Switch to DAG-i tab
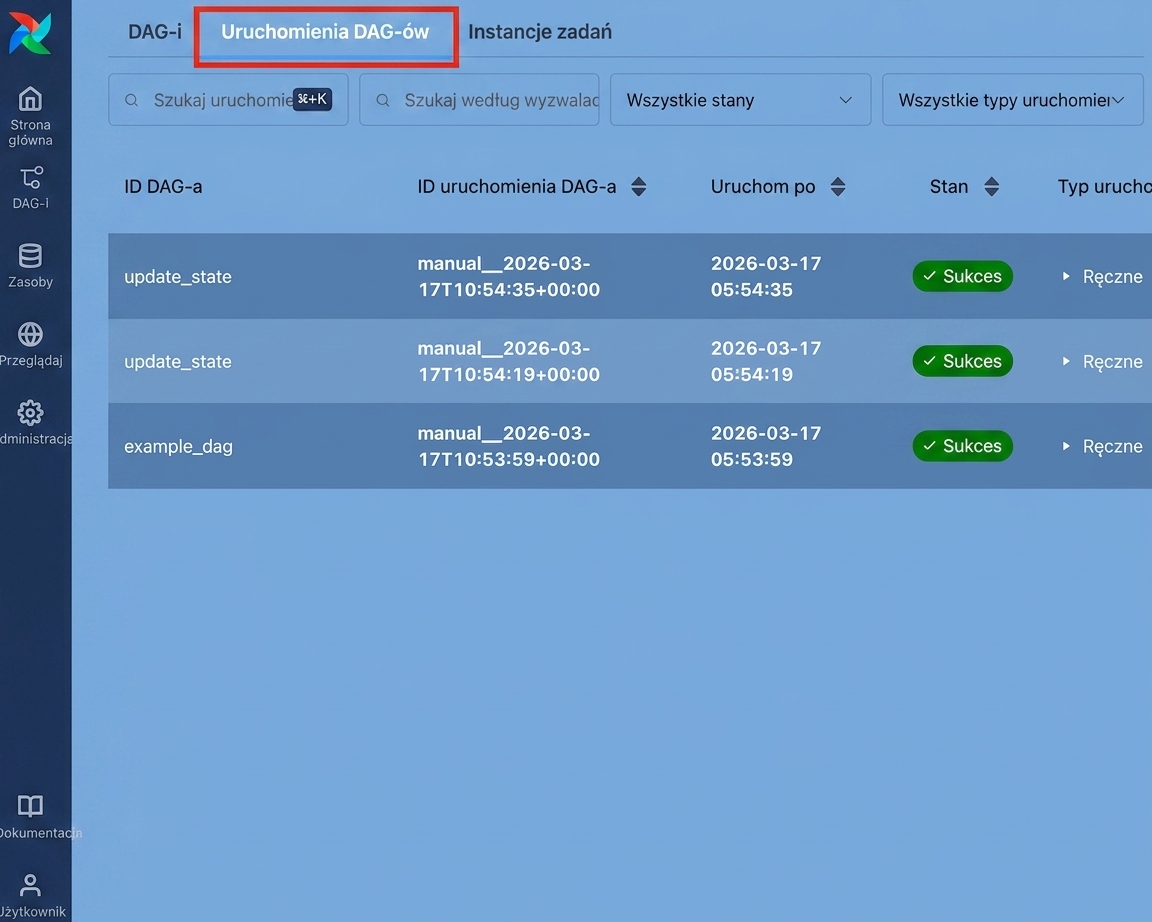This screenshot has width=1152, height=922. (154, 32)
